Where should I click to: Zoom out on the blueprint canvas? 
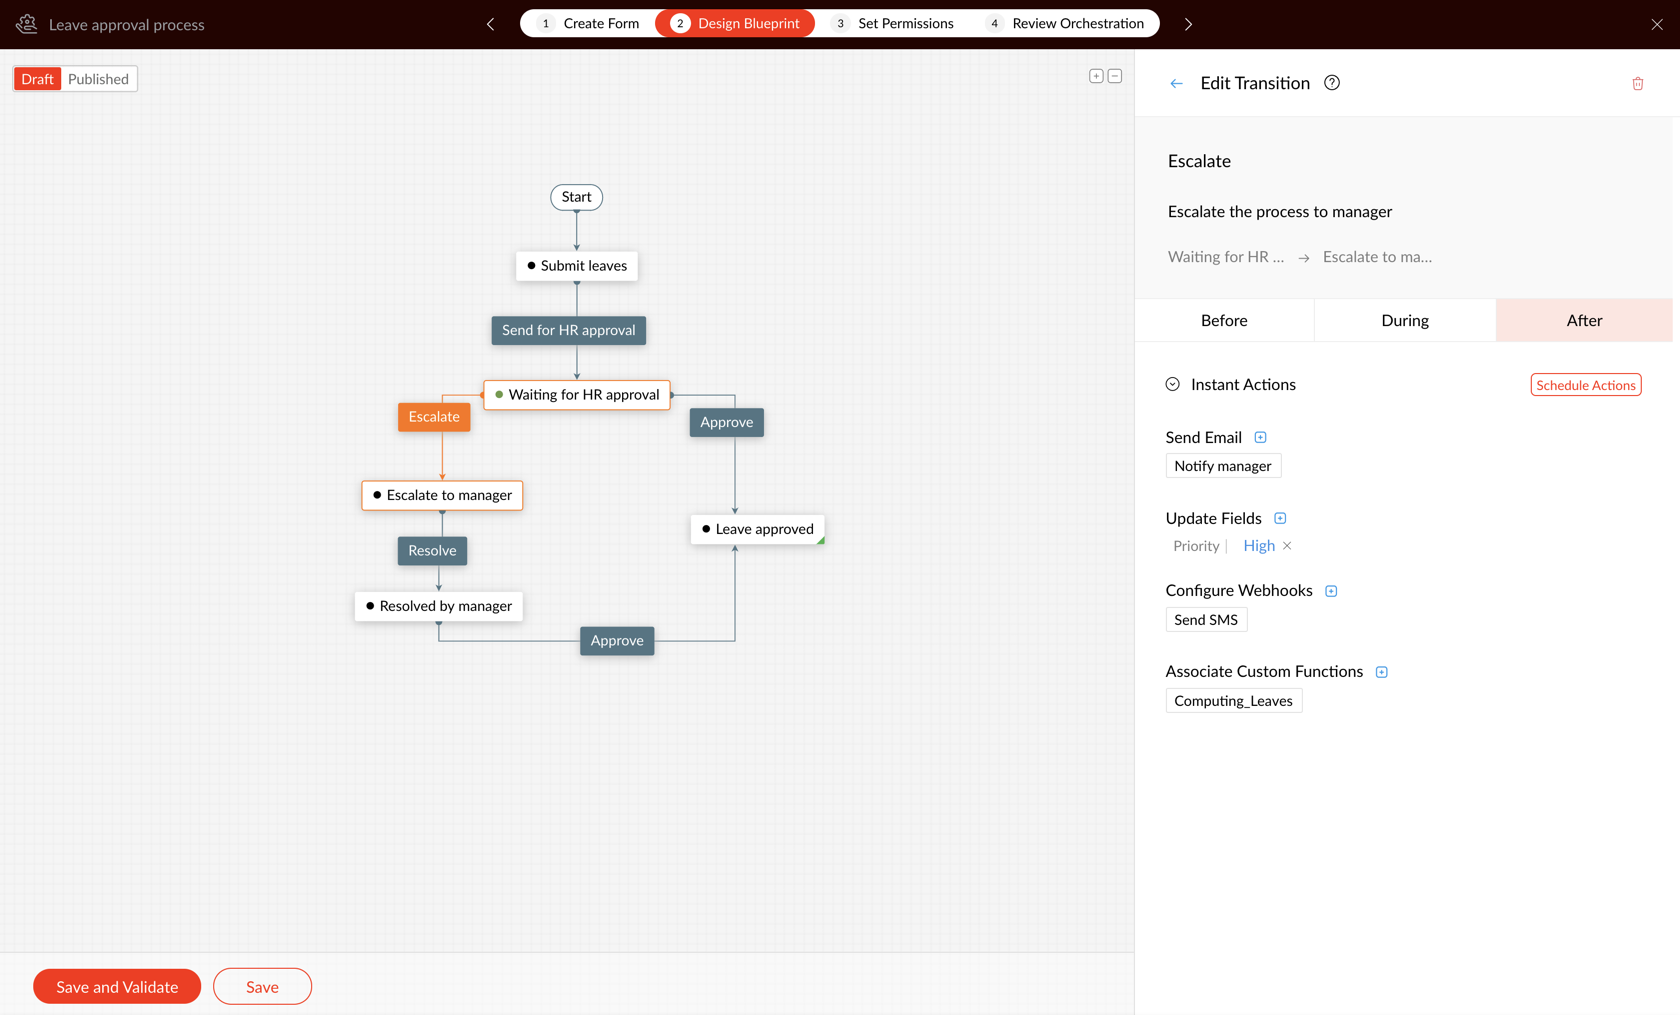pos(1115,76)
